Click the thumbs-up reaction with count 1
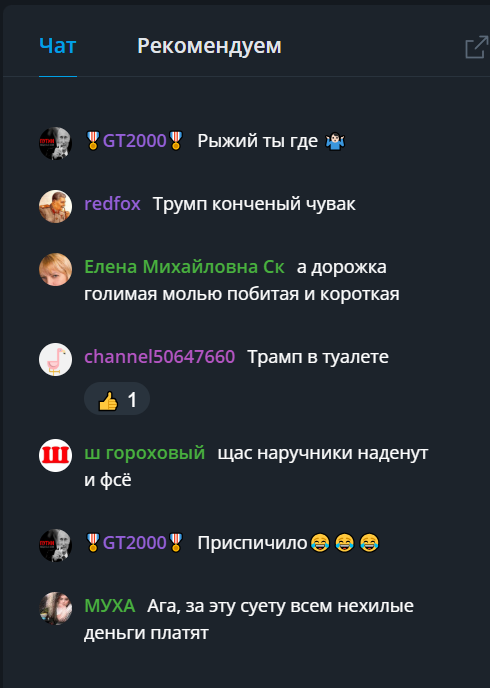 coord(117,400)
